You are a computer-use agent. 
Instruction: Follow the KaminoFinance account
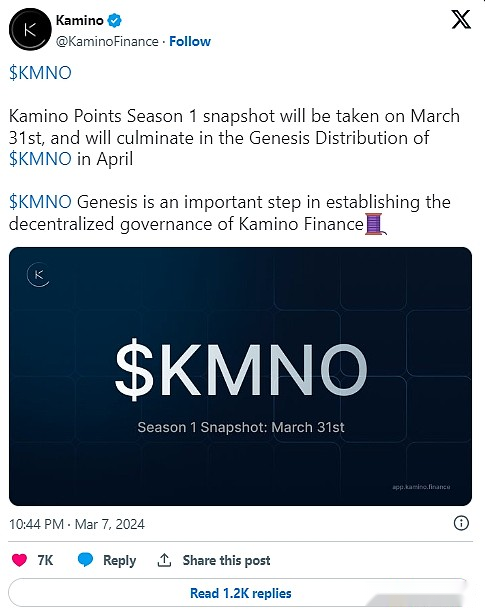coord(190,41)
